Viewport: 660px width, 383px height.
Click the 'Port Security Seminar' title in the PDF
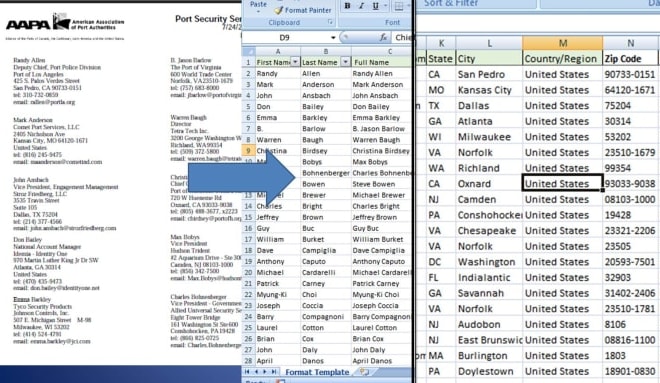click(x=208, y=19)
